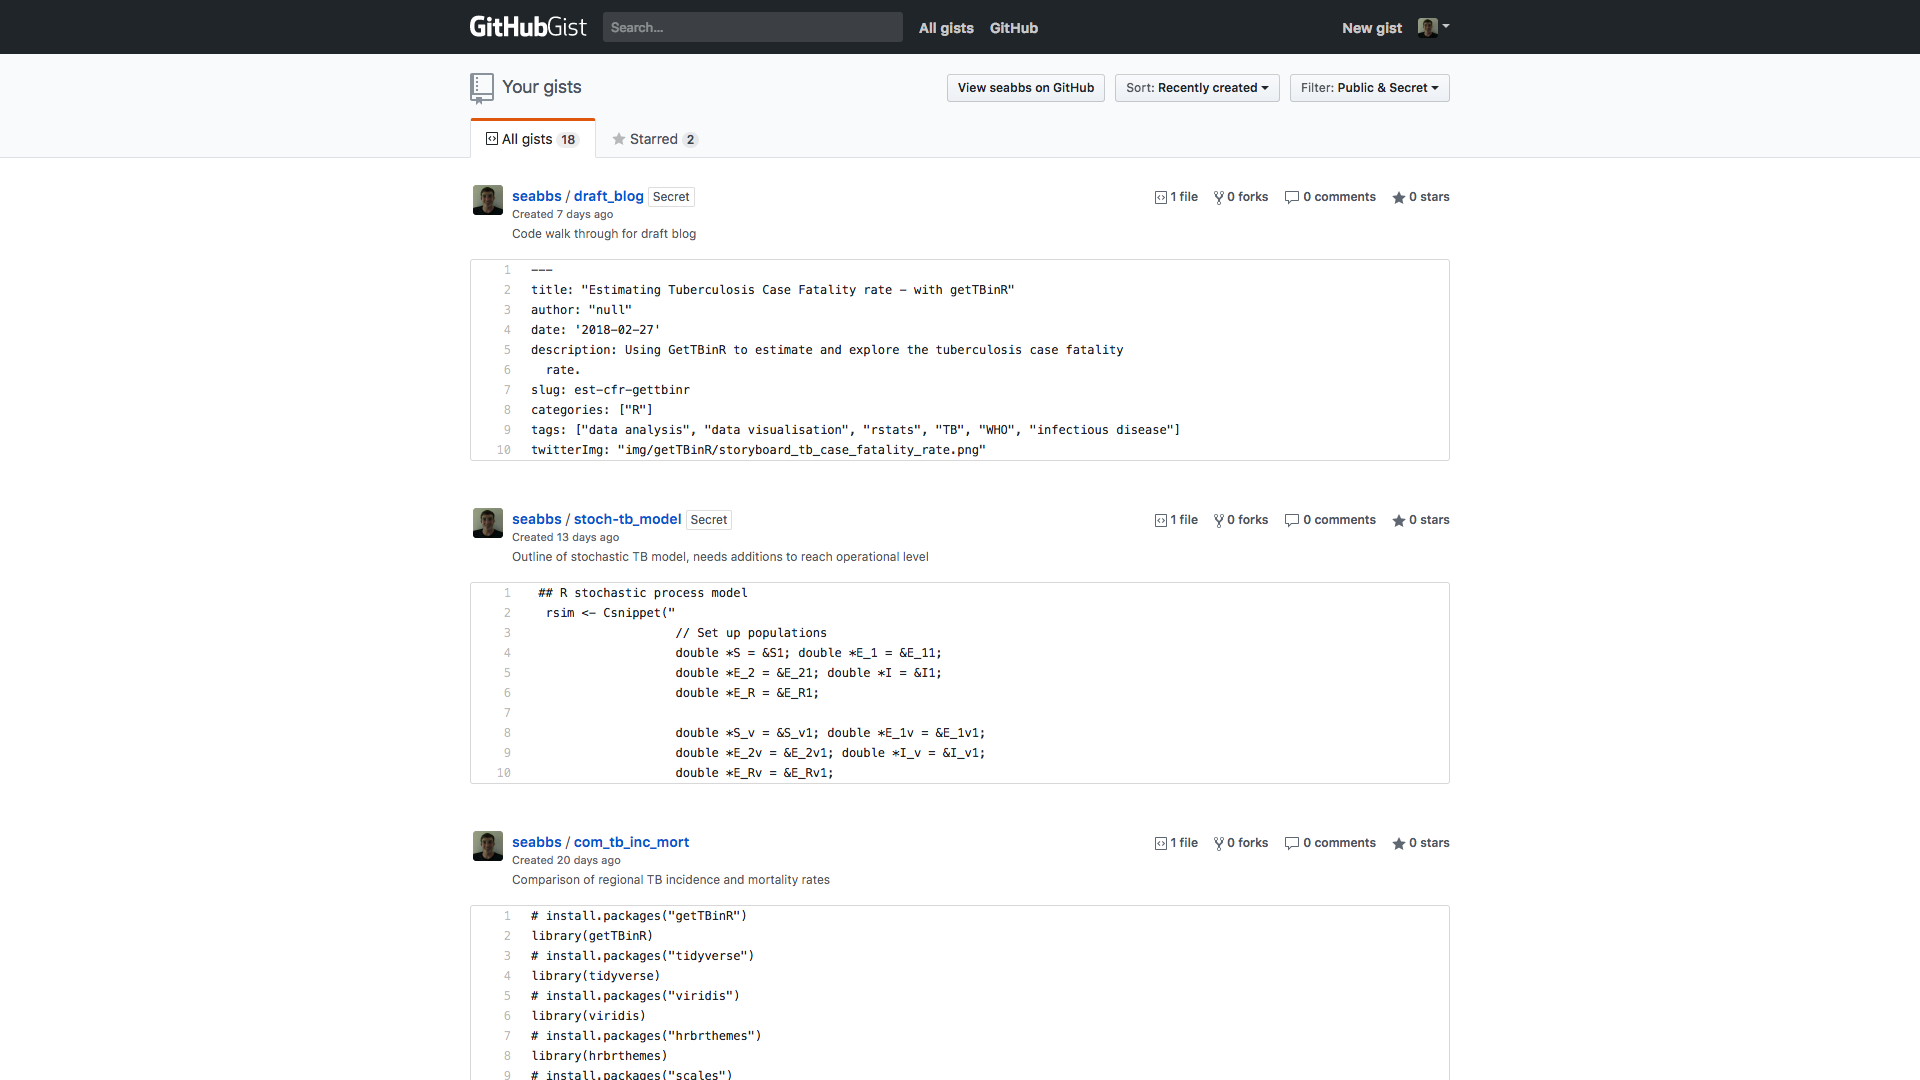Click the fork icon for draft_blog
Viewport: 1920px width, 1080px height.
(1218, 197)
